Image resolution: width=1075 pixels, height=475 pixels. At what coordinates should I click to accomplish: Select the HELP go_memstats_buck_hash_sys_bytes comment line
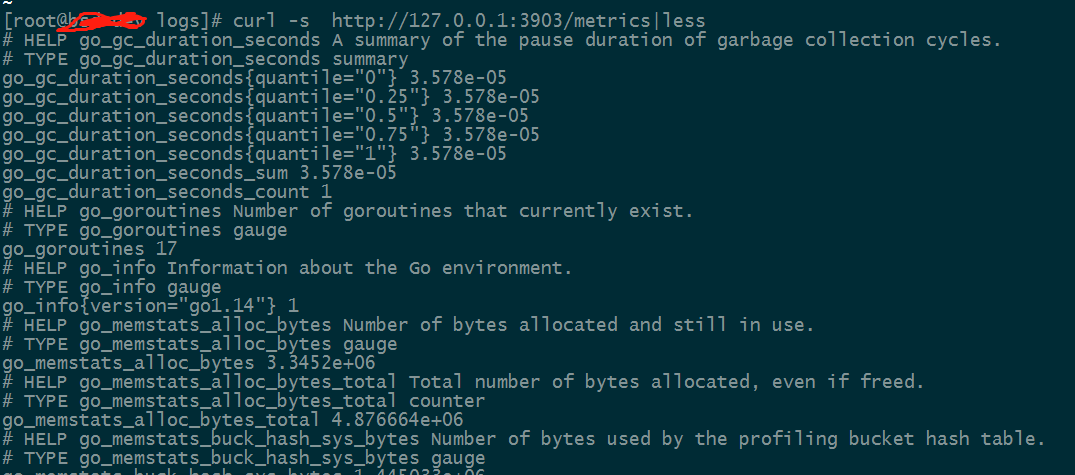(524, 439)
